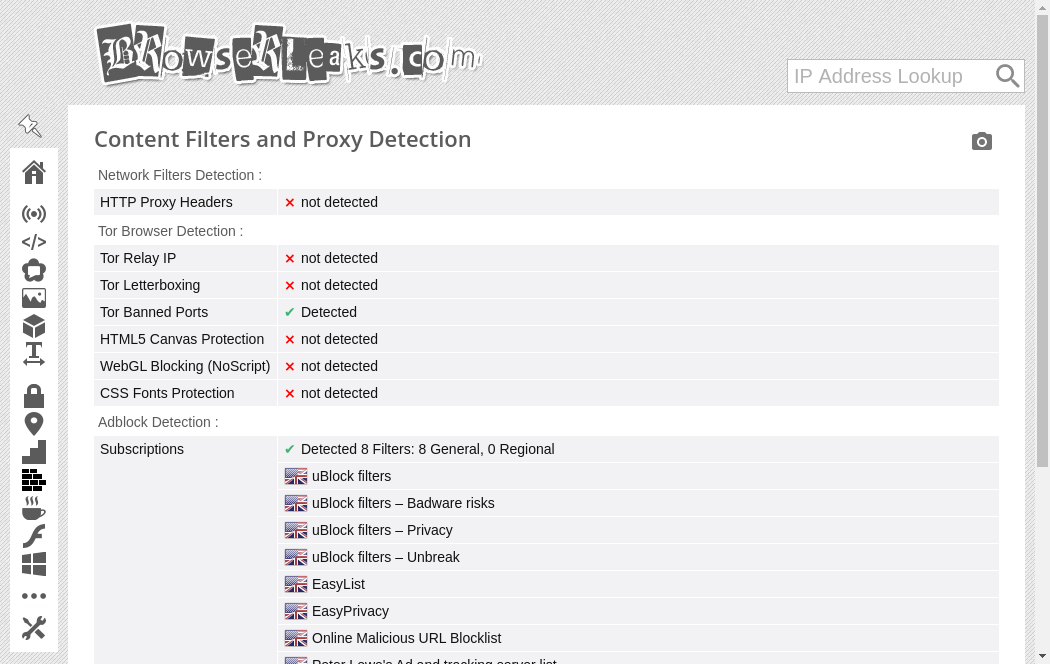Open the content filters brick wall icon
The height and width of the screenshot is (664, 1050).
click(x=34, y=480)
